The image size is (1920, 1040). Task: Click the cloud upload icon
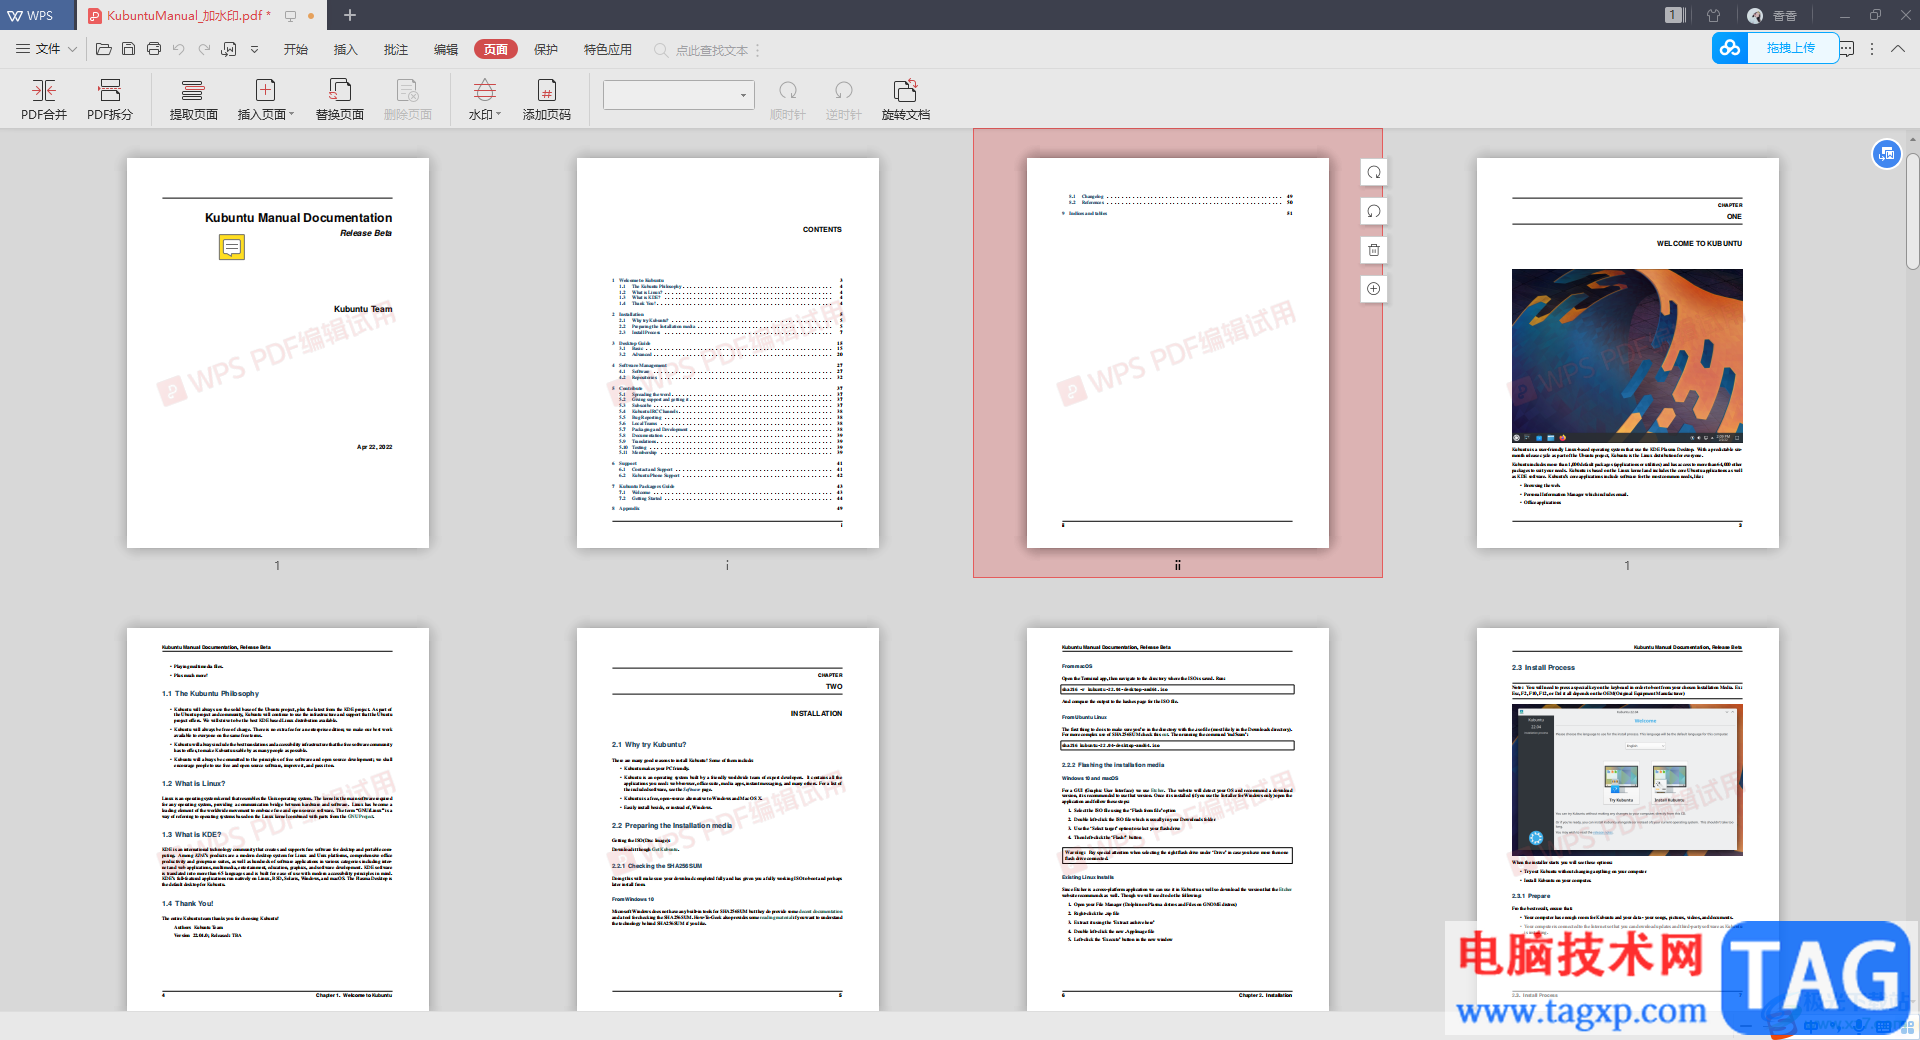pyautogui.click(x=1730, y=48)
